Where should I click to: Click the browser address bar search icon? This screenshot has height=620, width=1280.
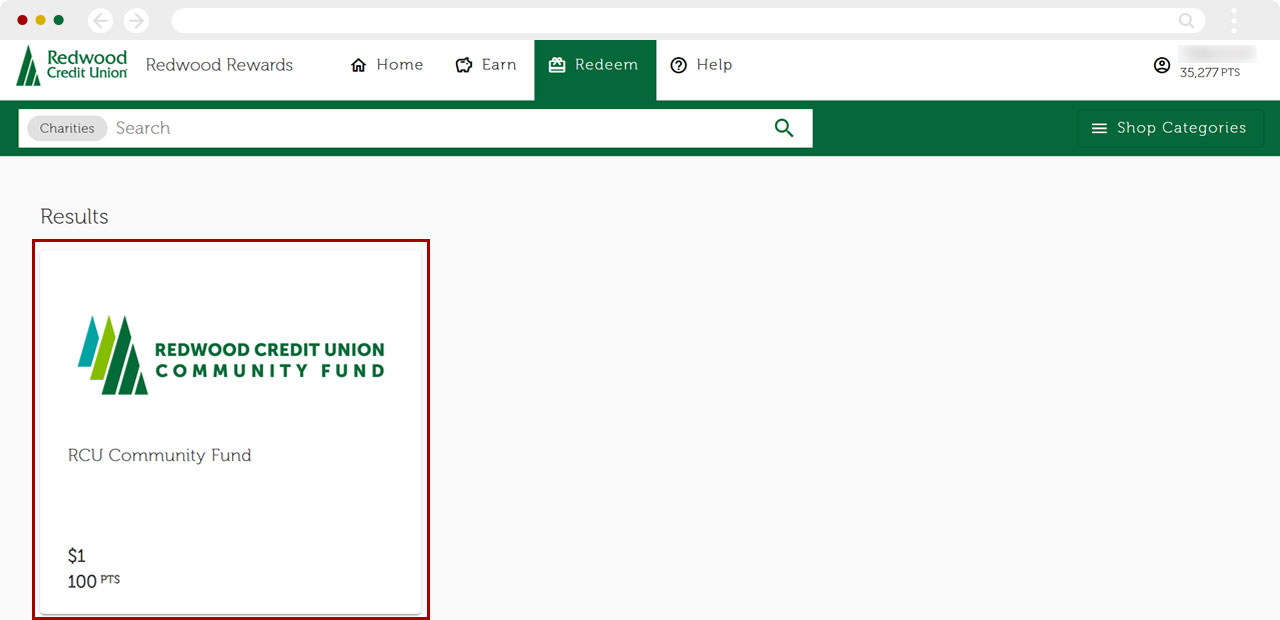tap(1187, 20)
